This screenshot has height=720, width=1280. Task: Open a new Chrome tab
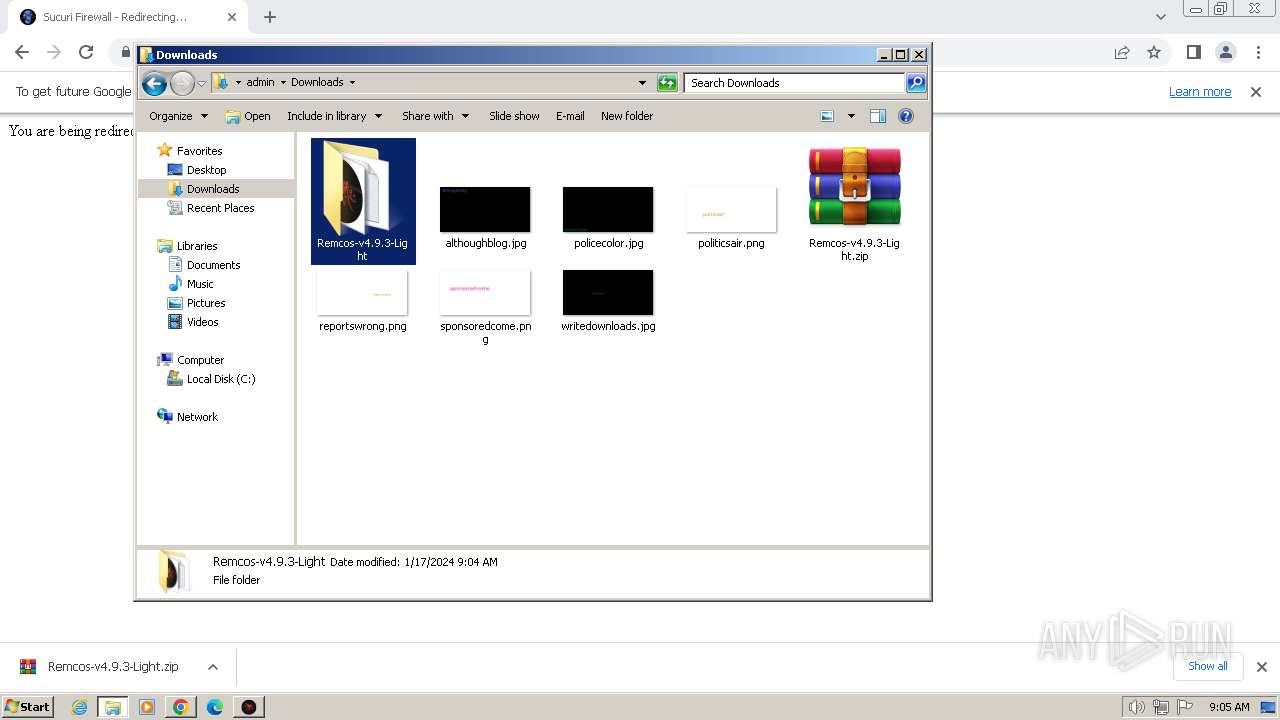click(x=270, y=17)
